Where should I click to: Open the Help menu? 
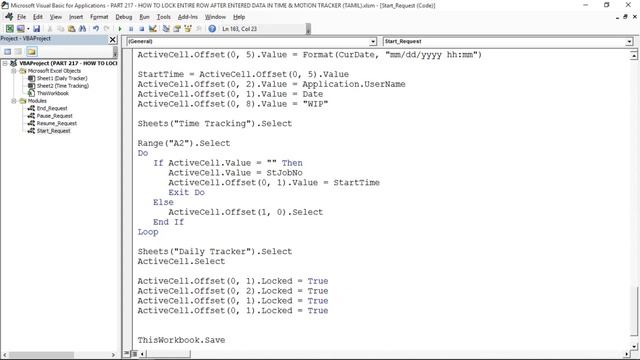click(239, 17)
